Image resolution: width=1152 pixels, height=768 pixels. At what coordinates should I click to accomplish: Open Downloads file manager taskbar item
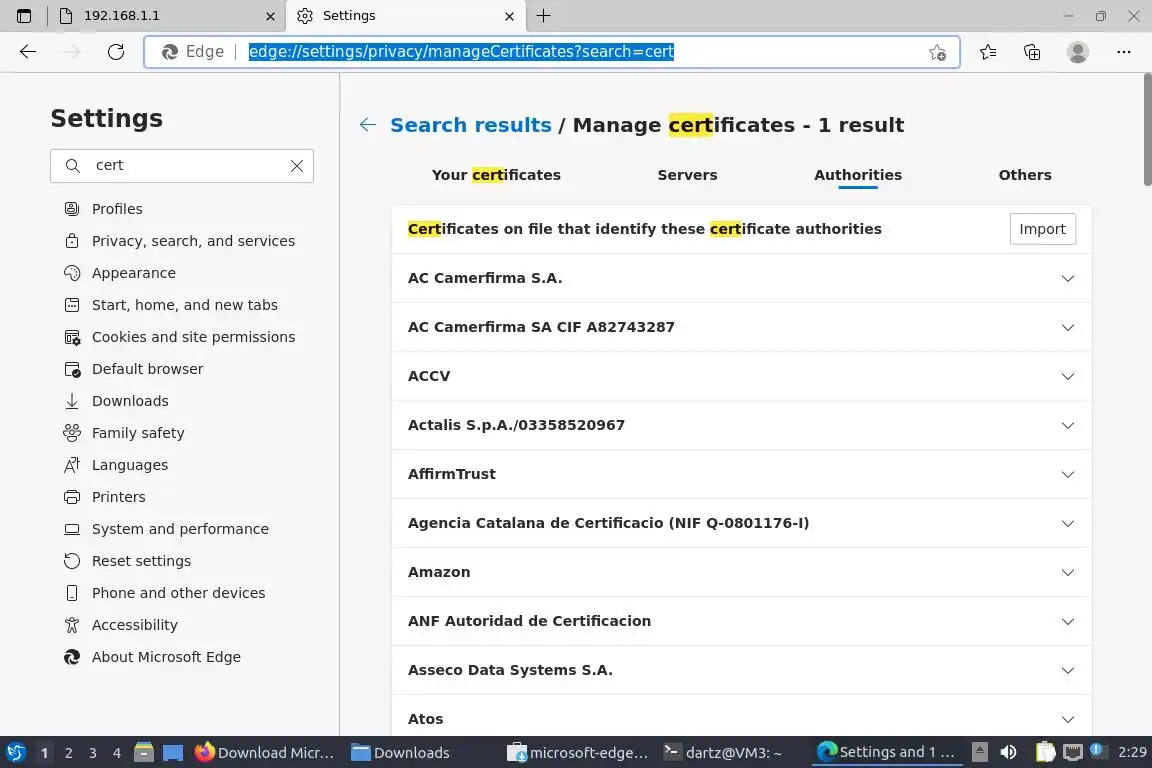coord(400,752)
